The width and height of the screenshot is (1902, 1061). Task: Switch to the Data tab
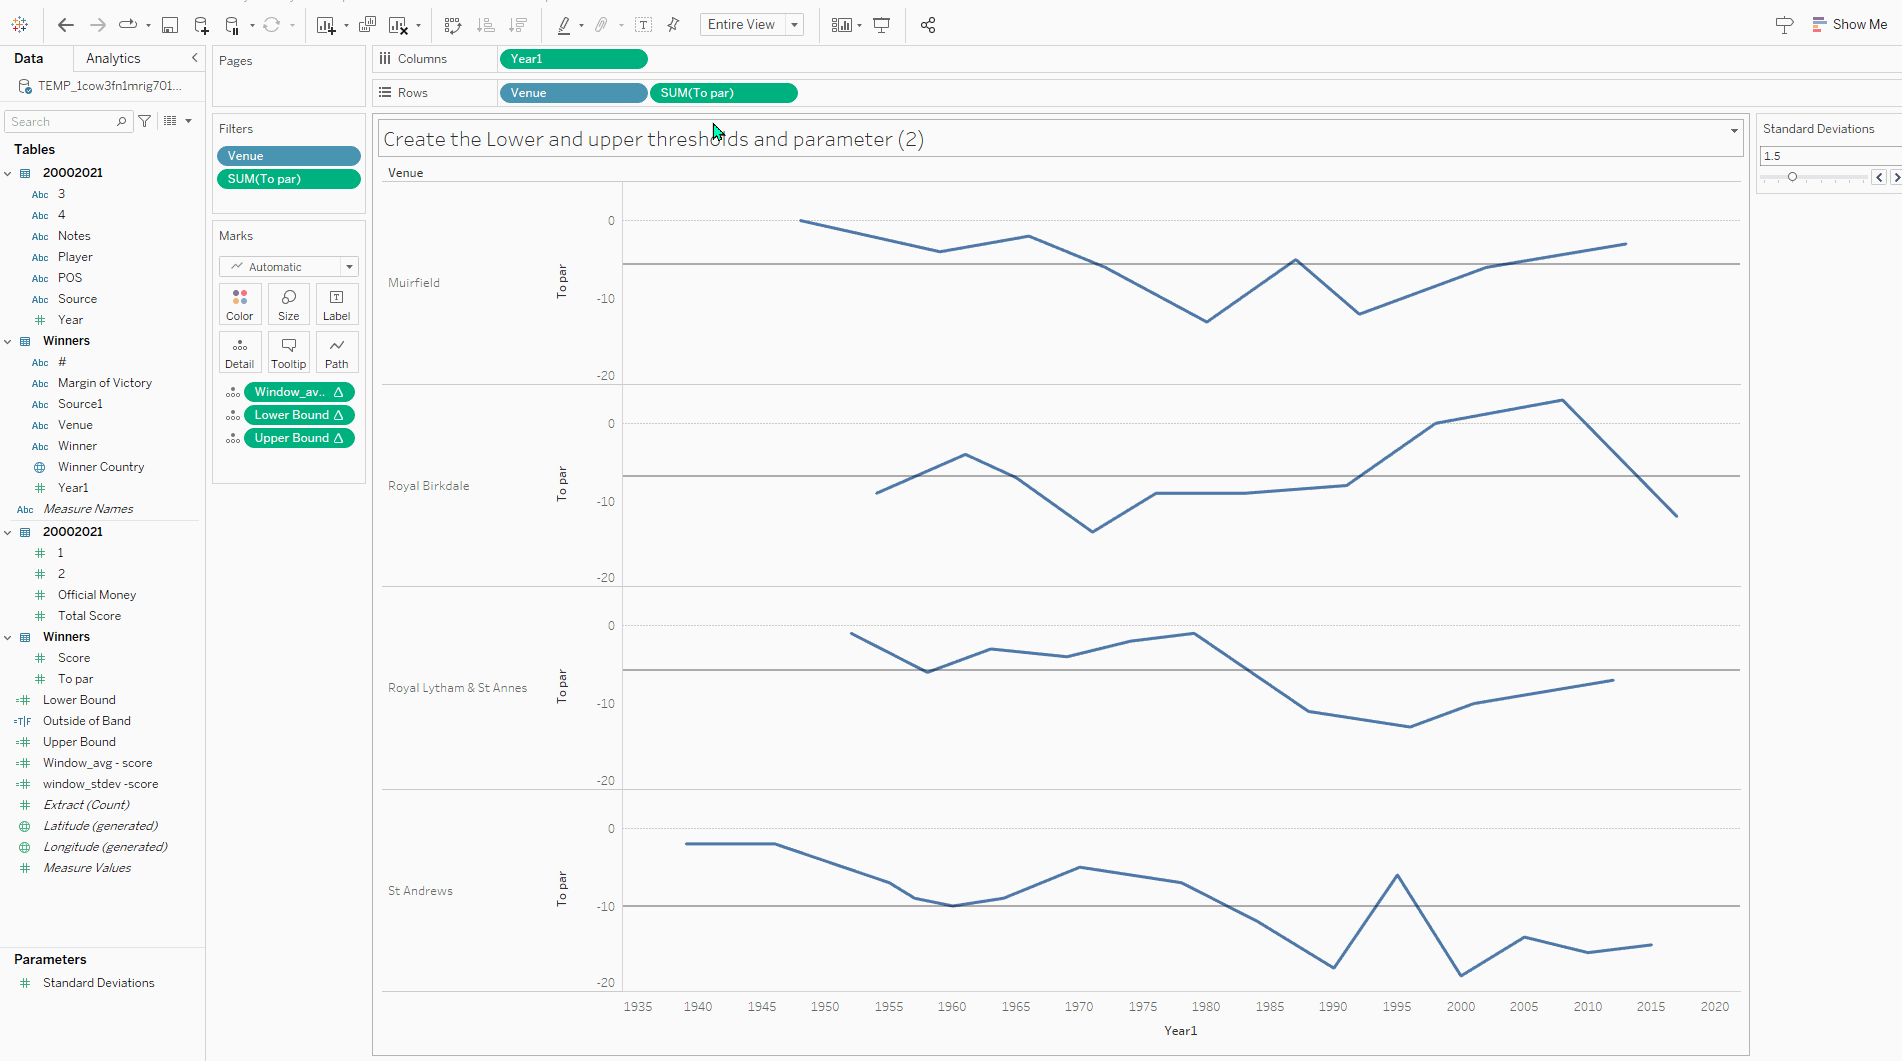click(29, 58)
